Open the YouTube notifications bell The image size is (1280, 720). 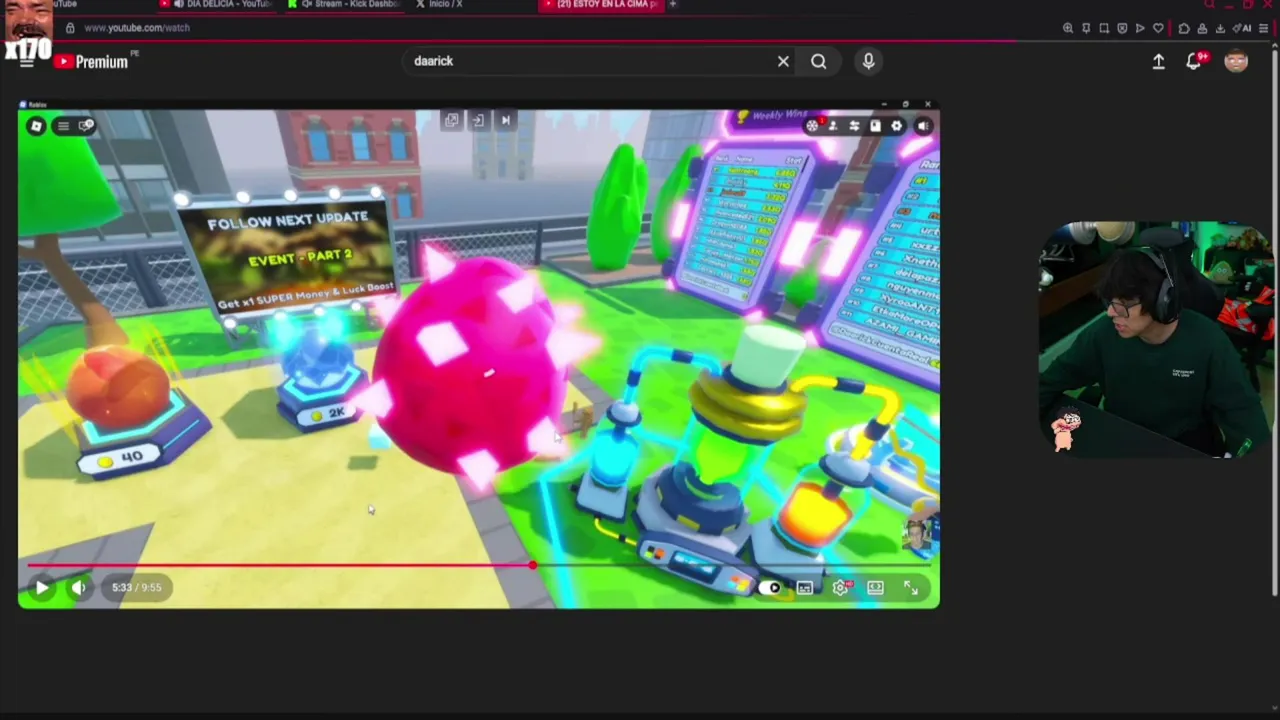click(x=1194, y=61)
